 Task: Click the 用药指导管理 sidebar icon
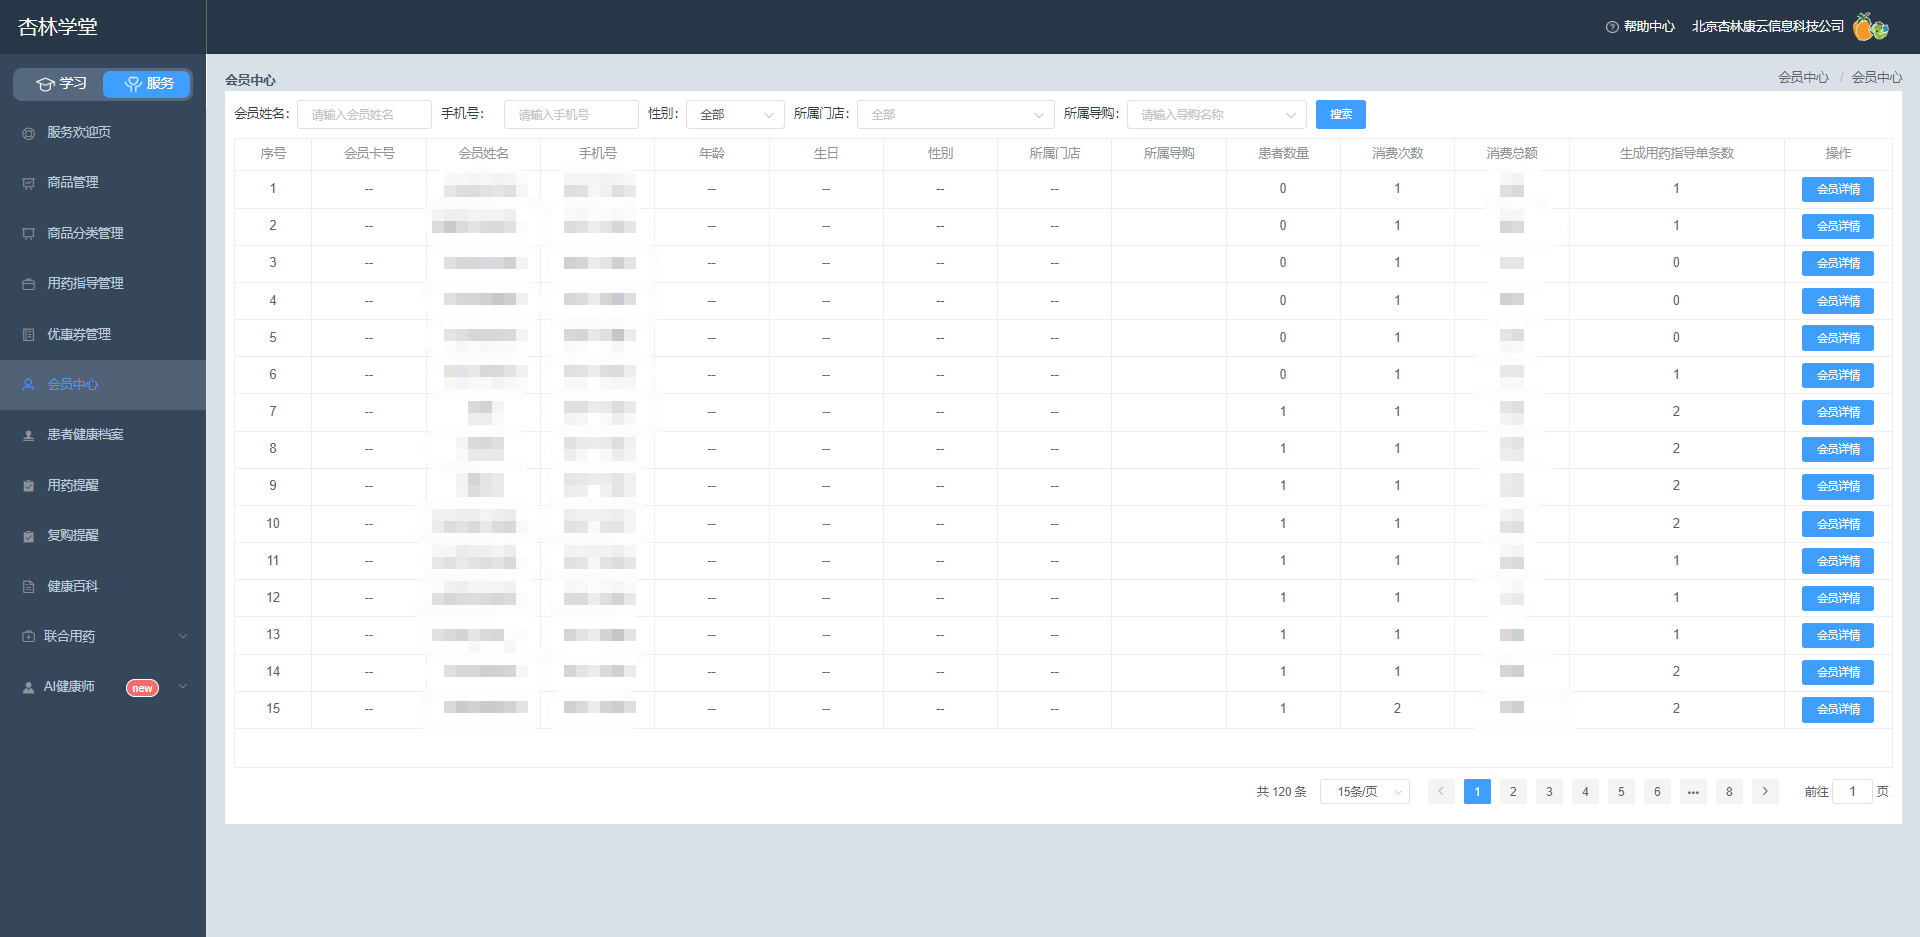click(x=28, y=284)
